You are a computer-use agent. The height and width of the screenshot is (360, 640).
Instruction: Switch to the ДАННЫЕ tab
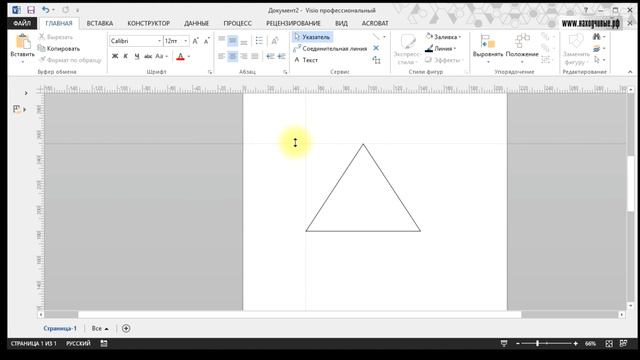pyautogui.click(x=196, y=23)
